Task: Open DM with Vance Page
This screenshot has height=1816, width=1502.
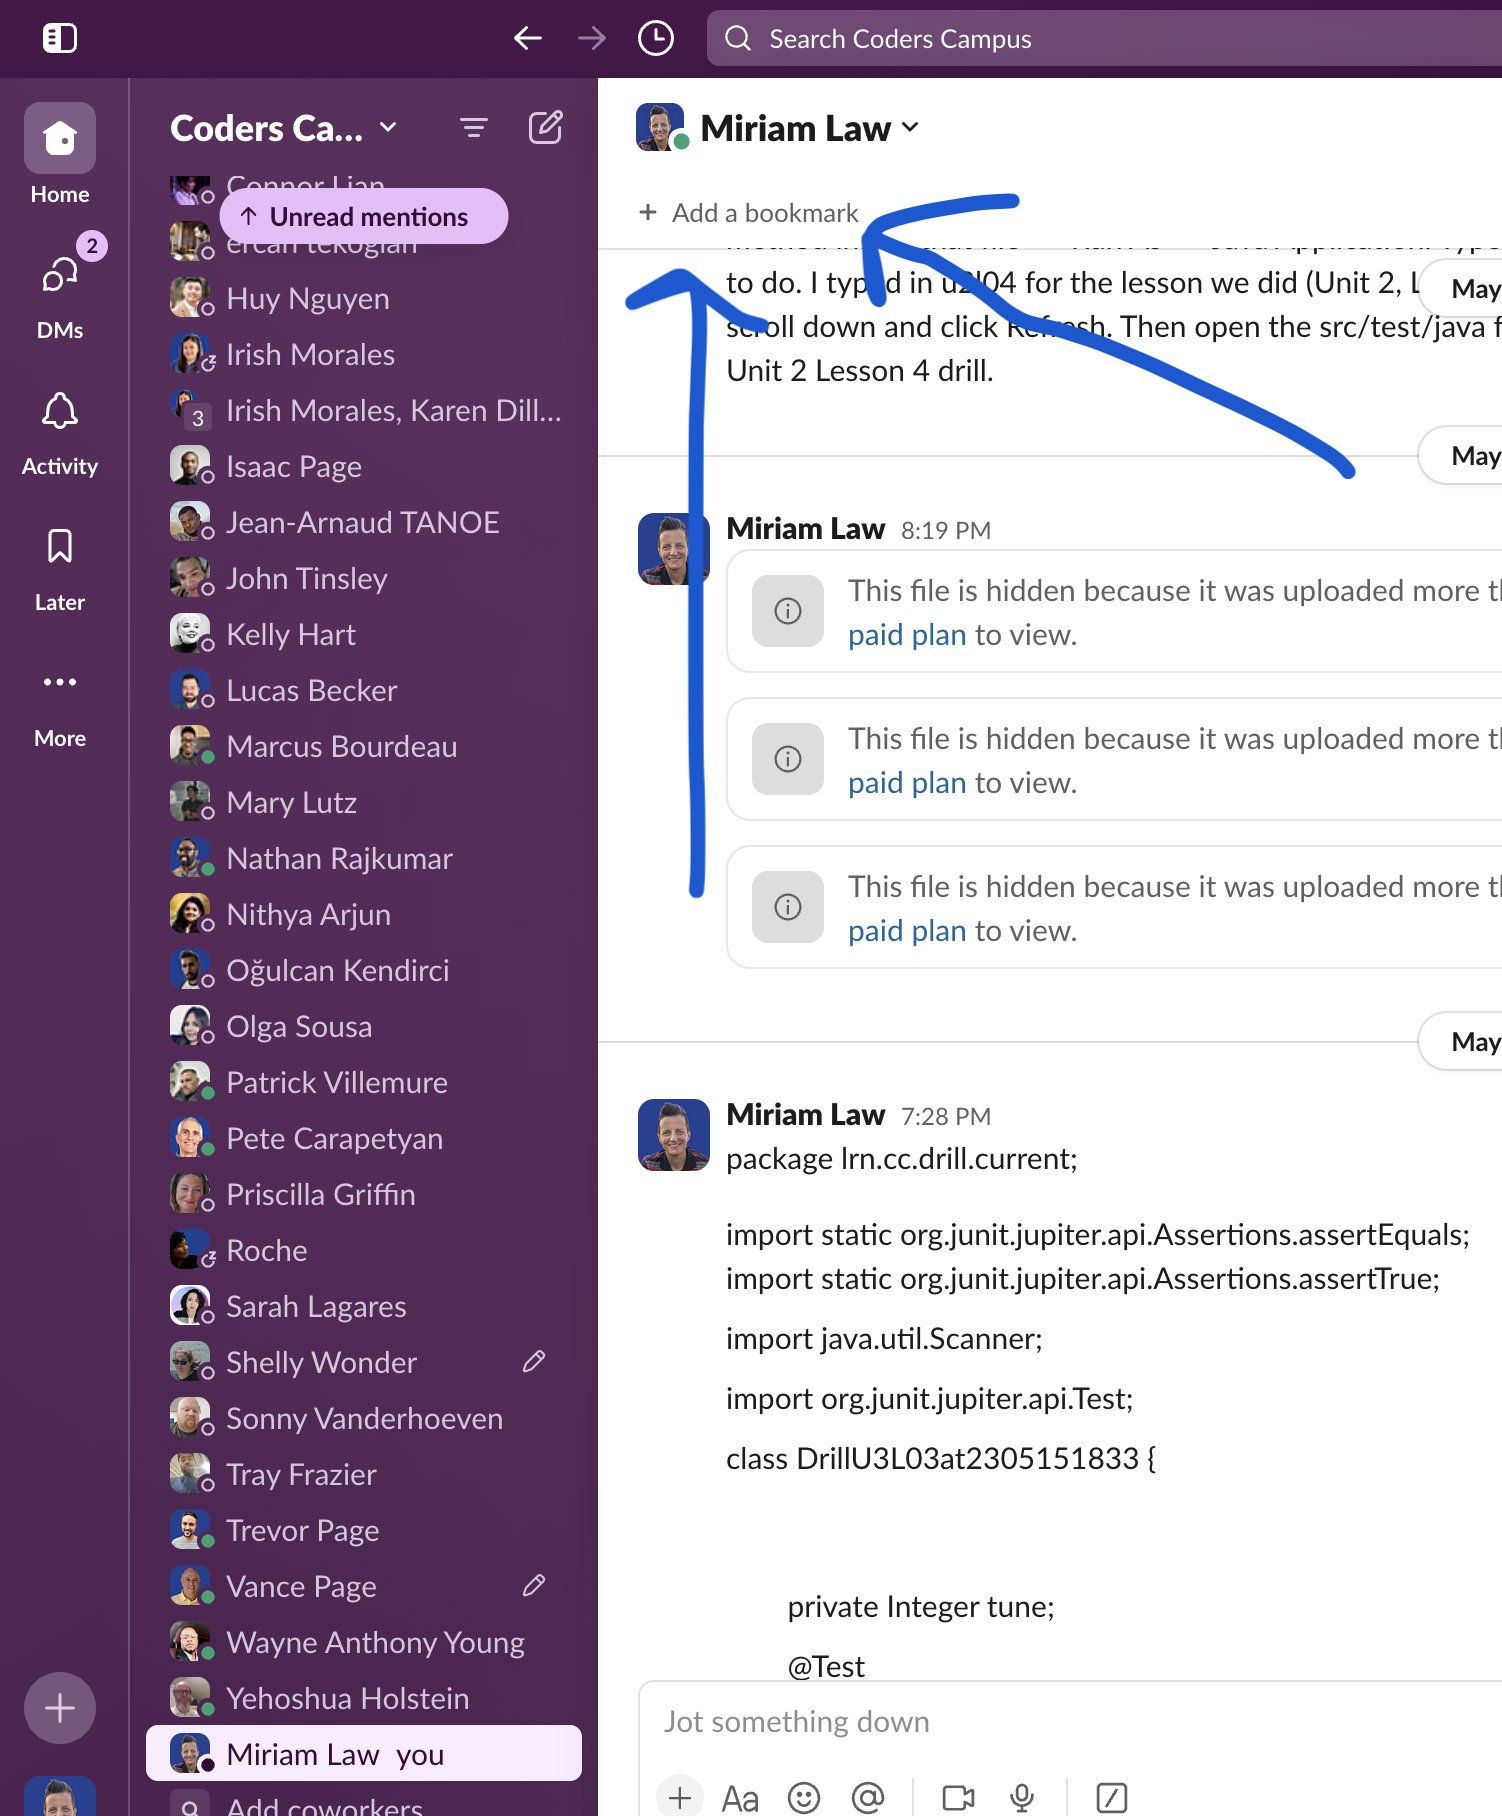Action: click(364, 1586)
